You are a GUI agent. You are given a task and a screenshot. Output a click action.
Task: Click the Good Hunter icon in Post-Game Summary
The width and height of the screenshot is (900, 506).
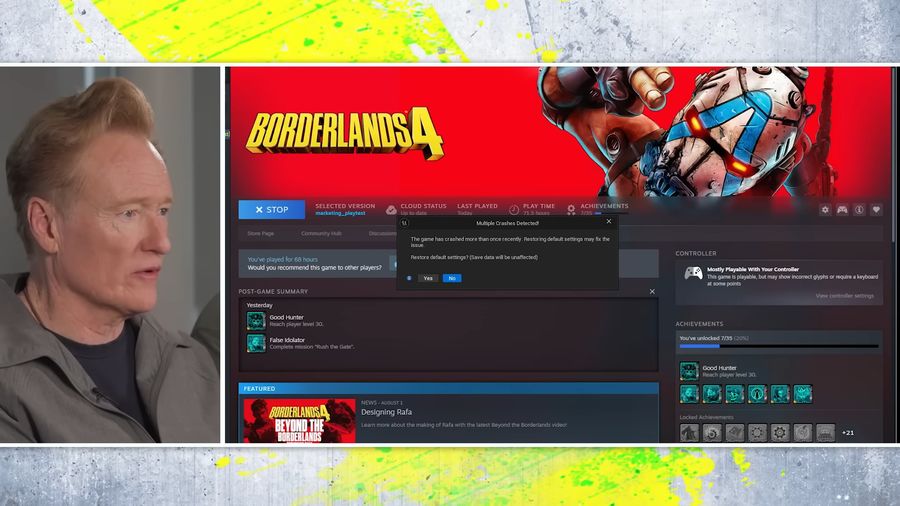pos(256,321)
